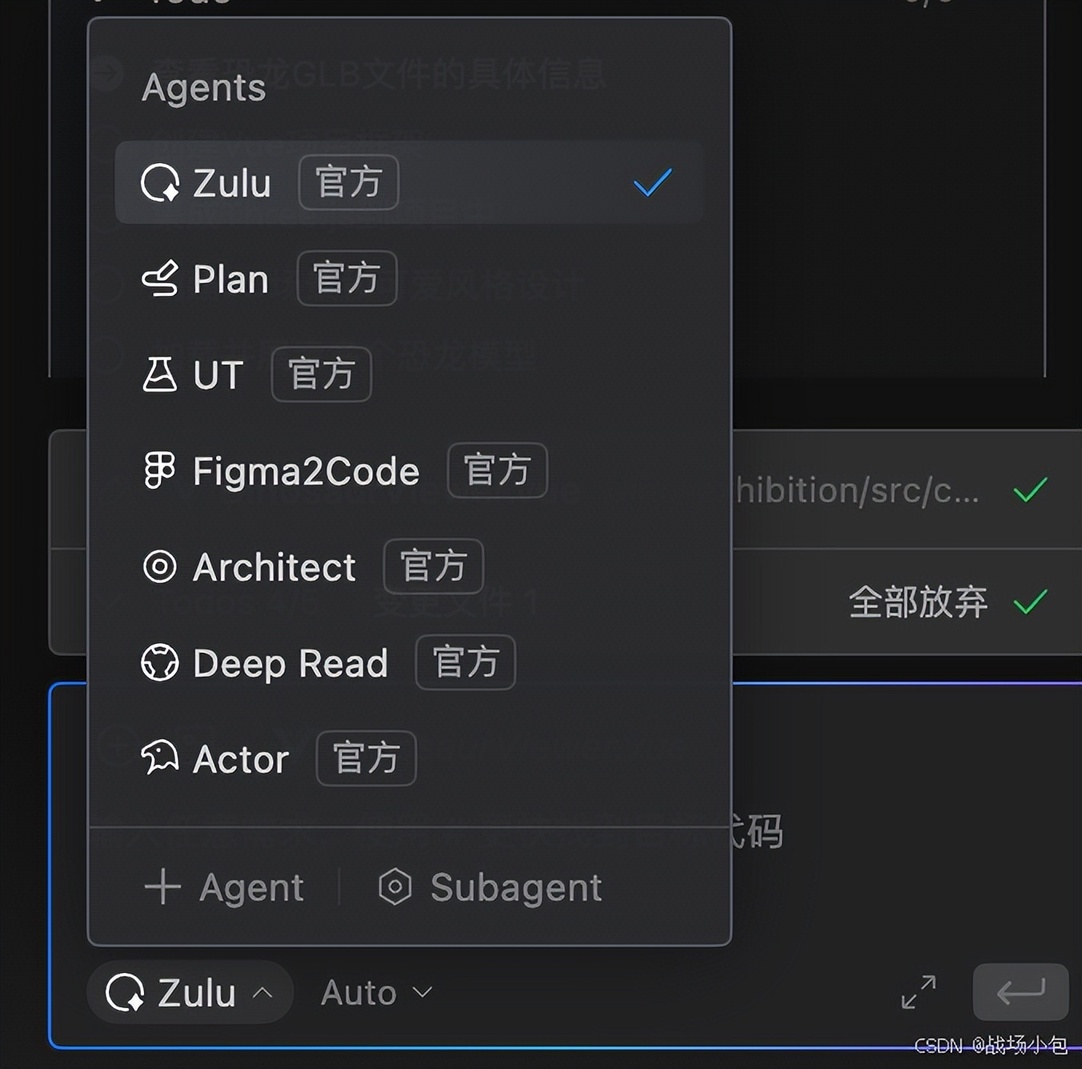This screenshot has height=1069, width=1082.
Task: Click the Figma2Code logo icon
Action: coord(160,471)
